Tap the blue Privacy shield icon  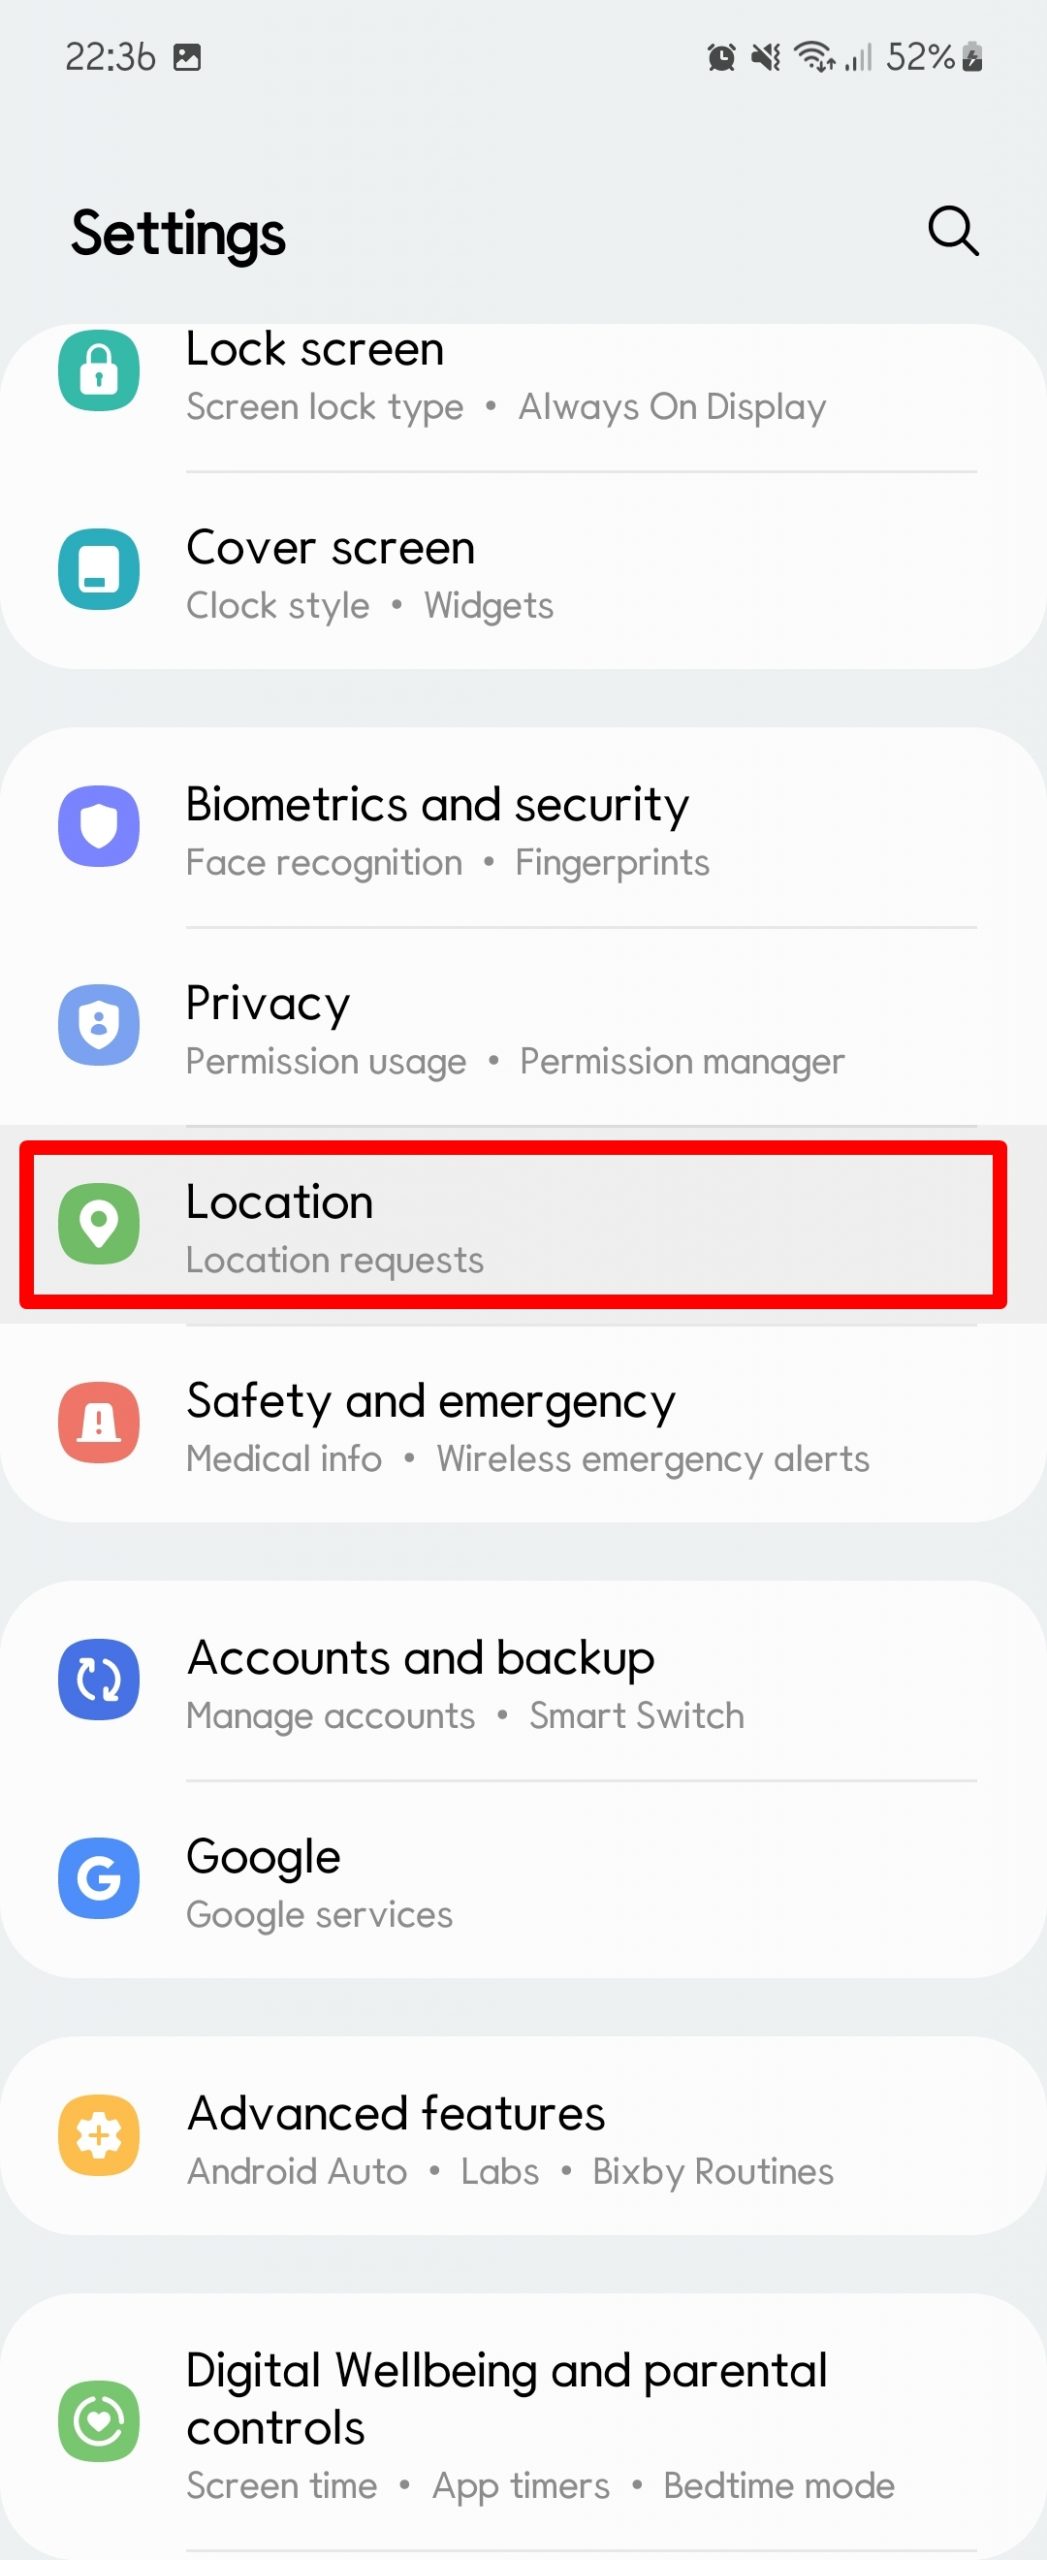point(99,1025)
